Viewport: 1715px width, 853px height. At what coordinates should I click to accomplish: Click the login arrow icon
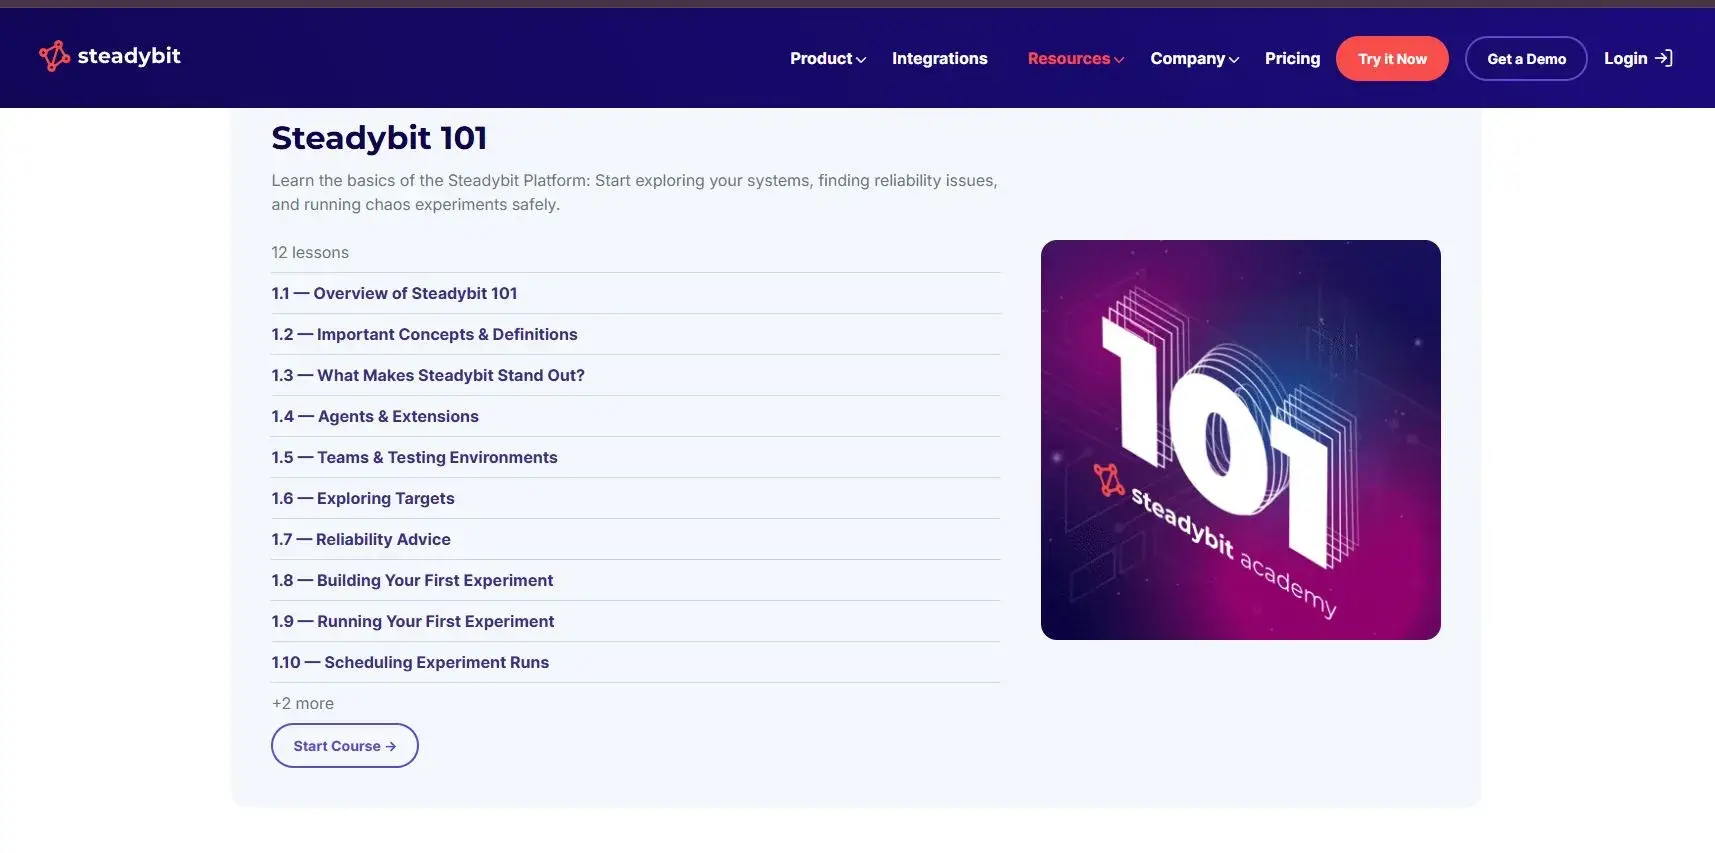1664,58
